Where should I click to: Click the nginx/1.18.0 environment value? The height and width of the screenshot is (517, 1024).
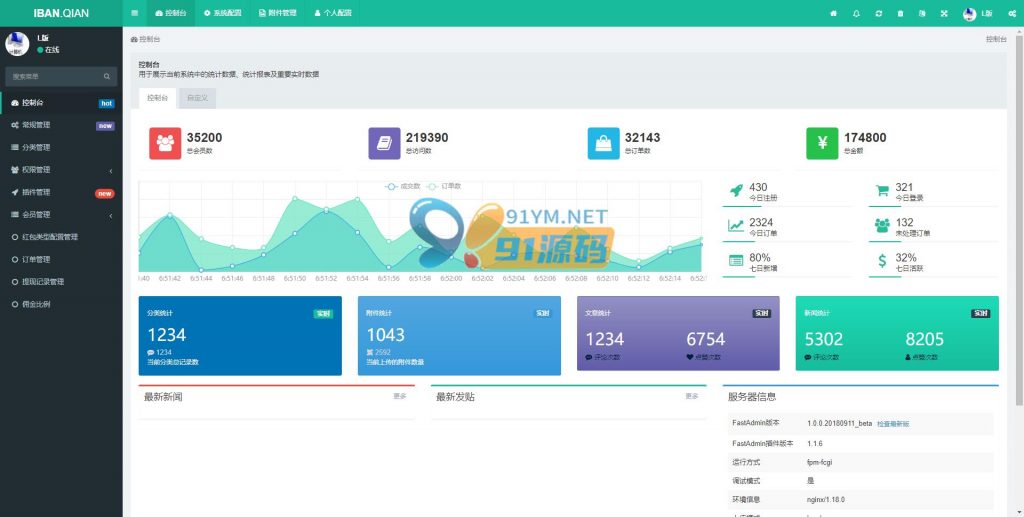point(825,499)
